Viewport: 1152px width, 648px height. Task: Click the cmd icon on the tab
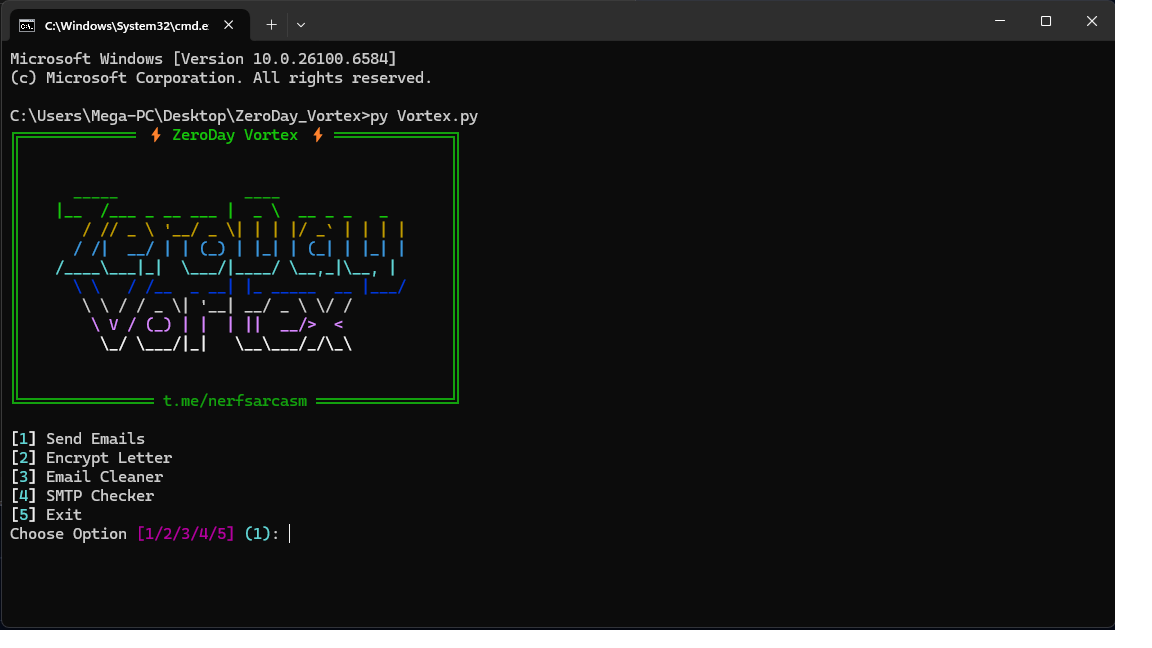click(27, 26)
